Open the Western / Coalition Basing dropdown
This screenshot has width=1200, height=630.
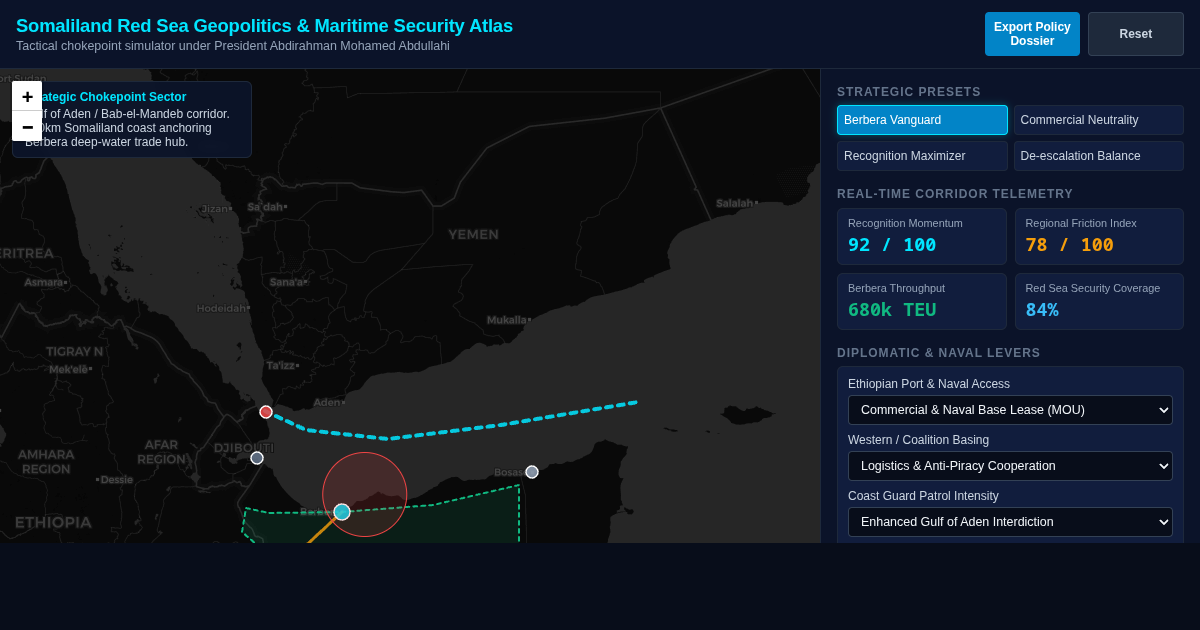(1010, 466)
